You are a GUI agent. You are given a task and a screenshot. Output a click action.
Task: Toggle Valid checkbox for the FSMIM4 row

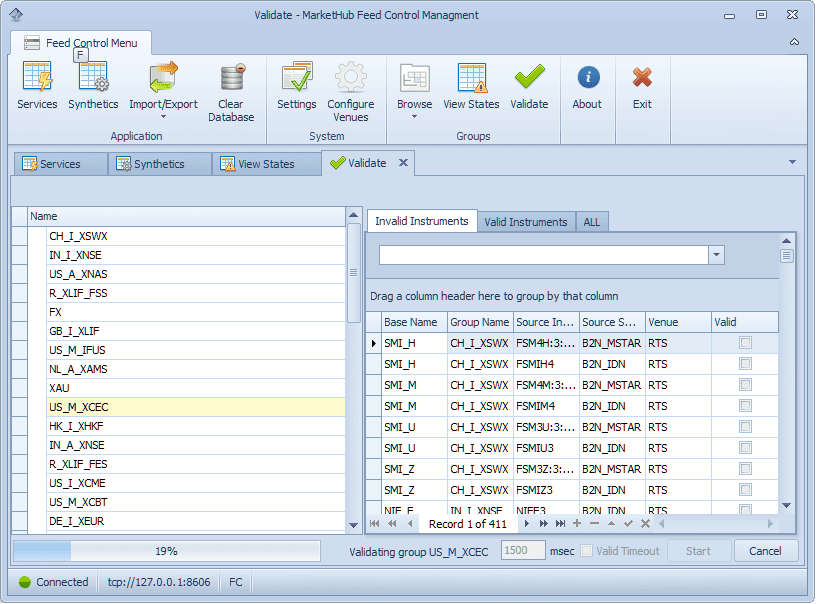(x=745, y=406)
